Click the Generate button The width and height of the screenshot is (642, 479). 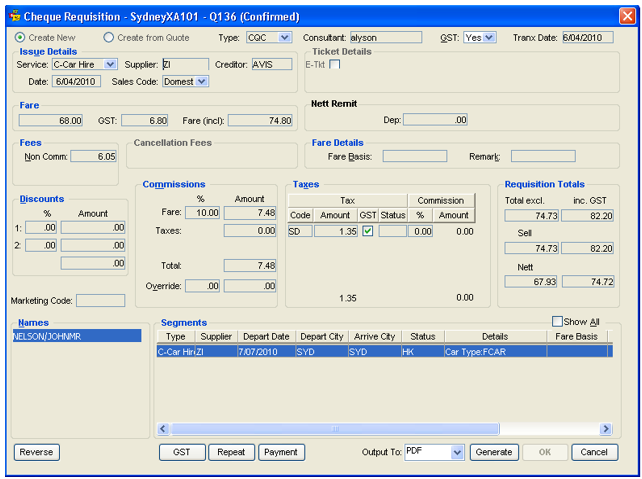494,452
